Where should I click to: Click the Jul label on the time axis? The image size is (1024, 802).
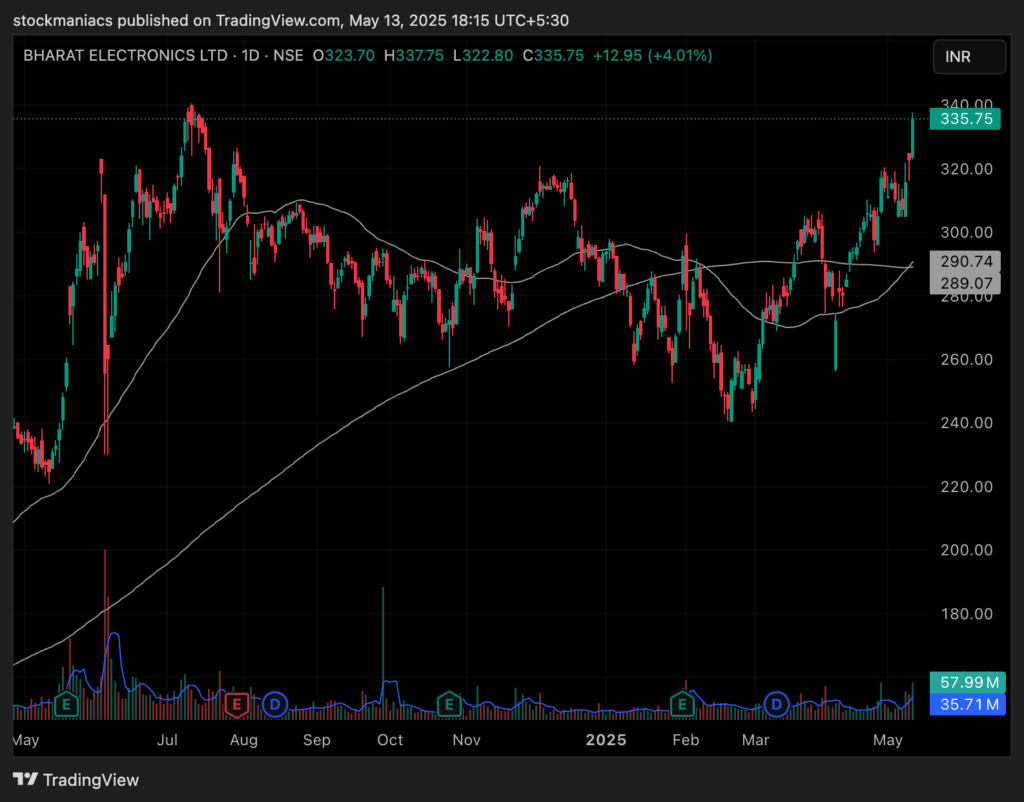pos(168,740)
